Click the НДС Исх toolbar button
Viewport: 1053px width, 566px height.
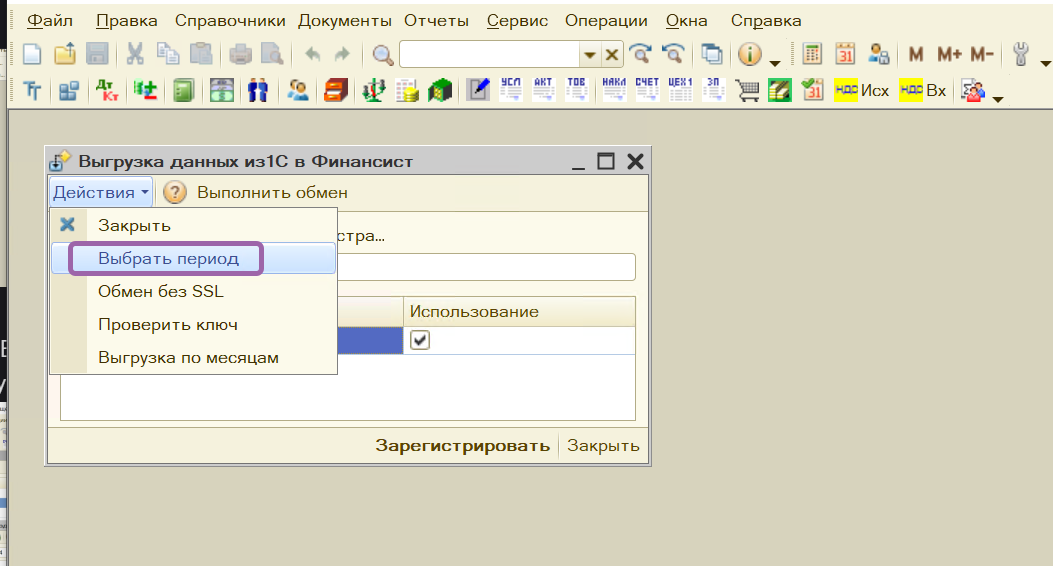pyautogui.click(x=861, y=91)
